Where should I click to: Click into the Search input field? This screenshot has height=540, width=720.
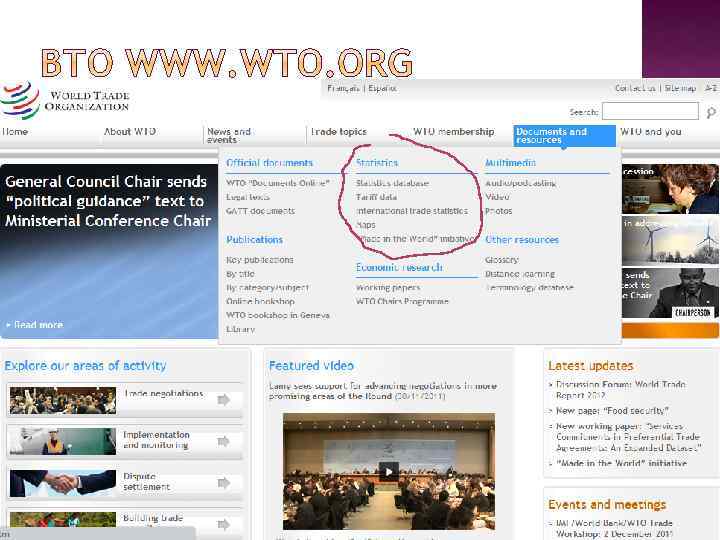click(650, 112)
